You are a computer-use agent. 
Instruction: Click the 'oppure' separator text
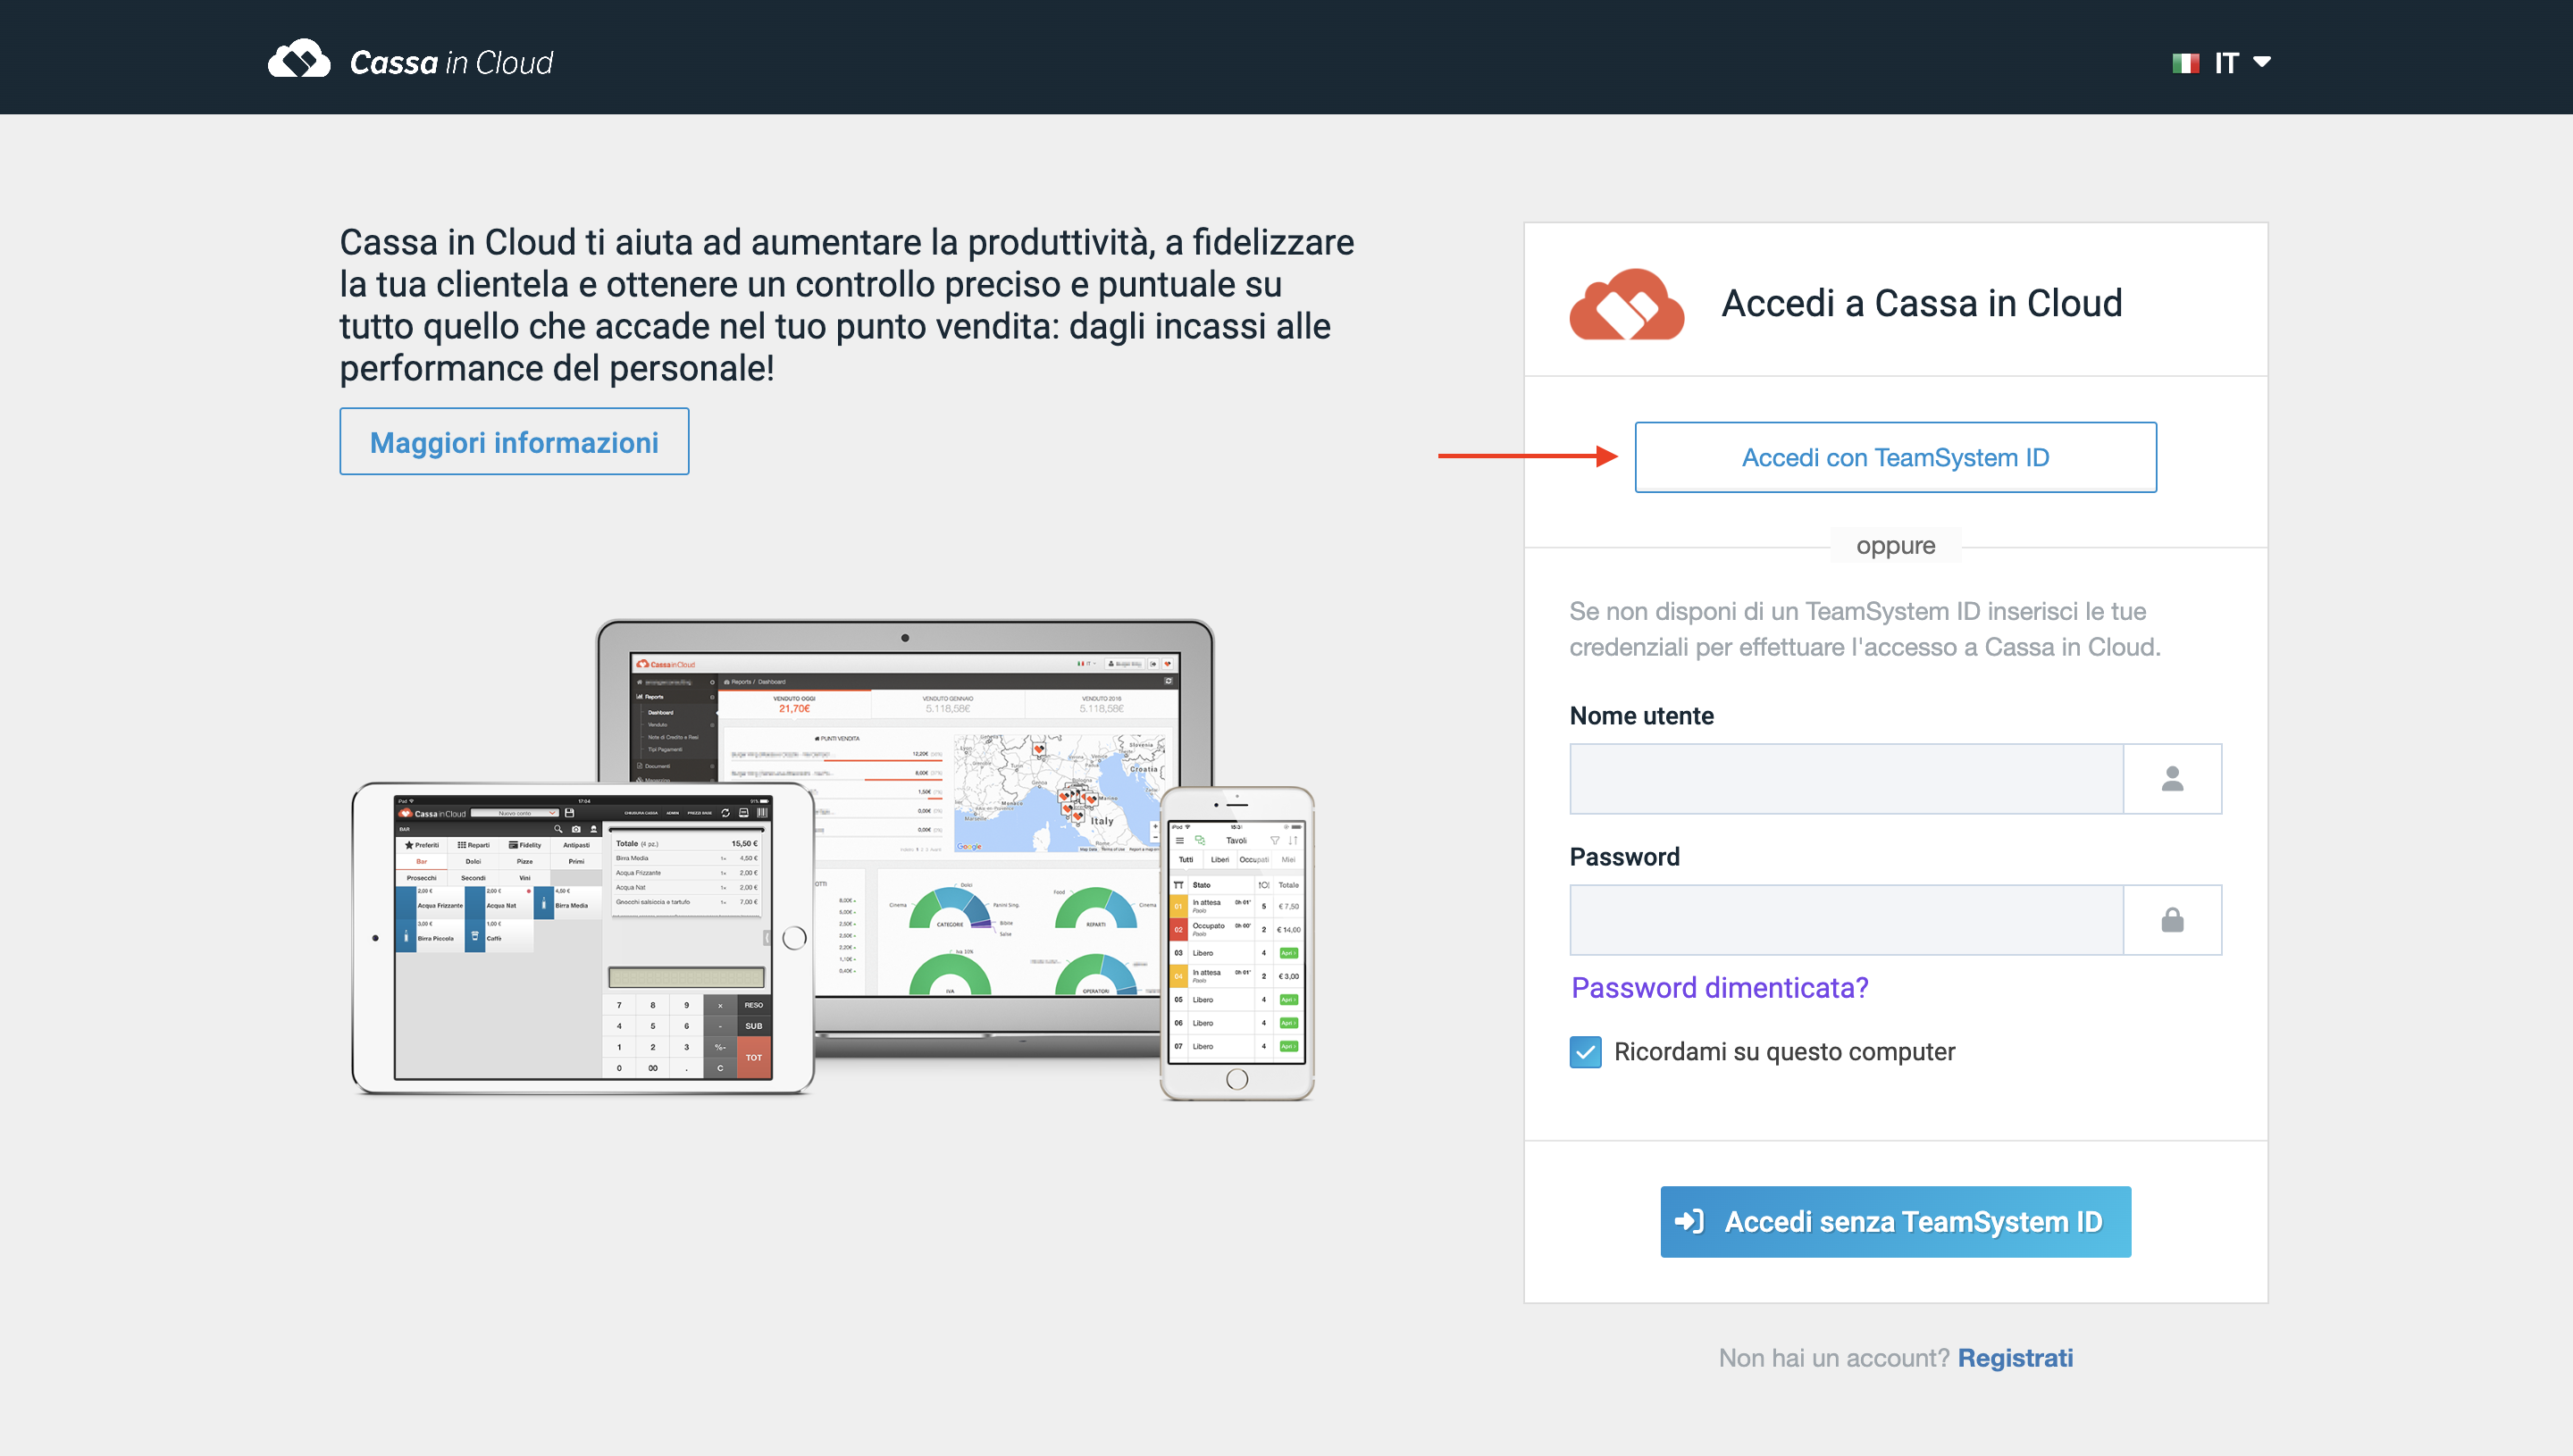pyautogui.click(x=1895, y=546)
